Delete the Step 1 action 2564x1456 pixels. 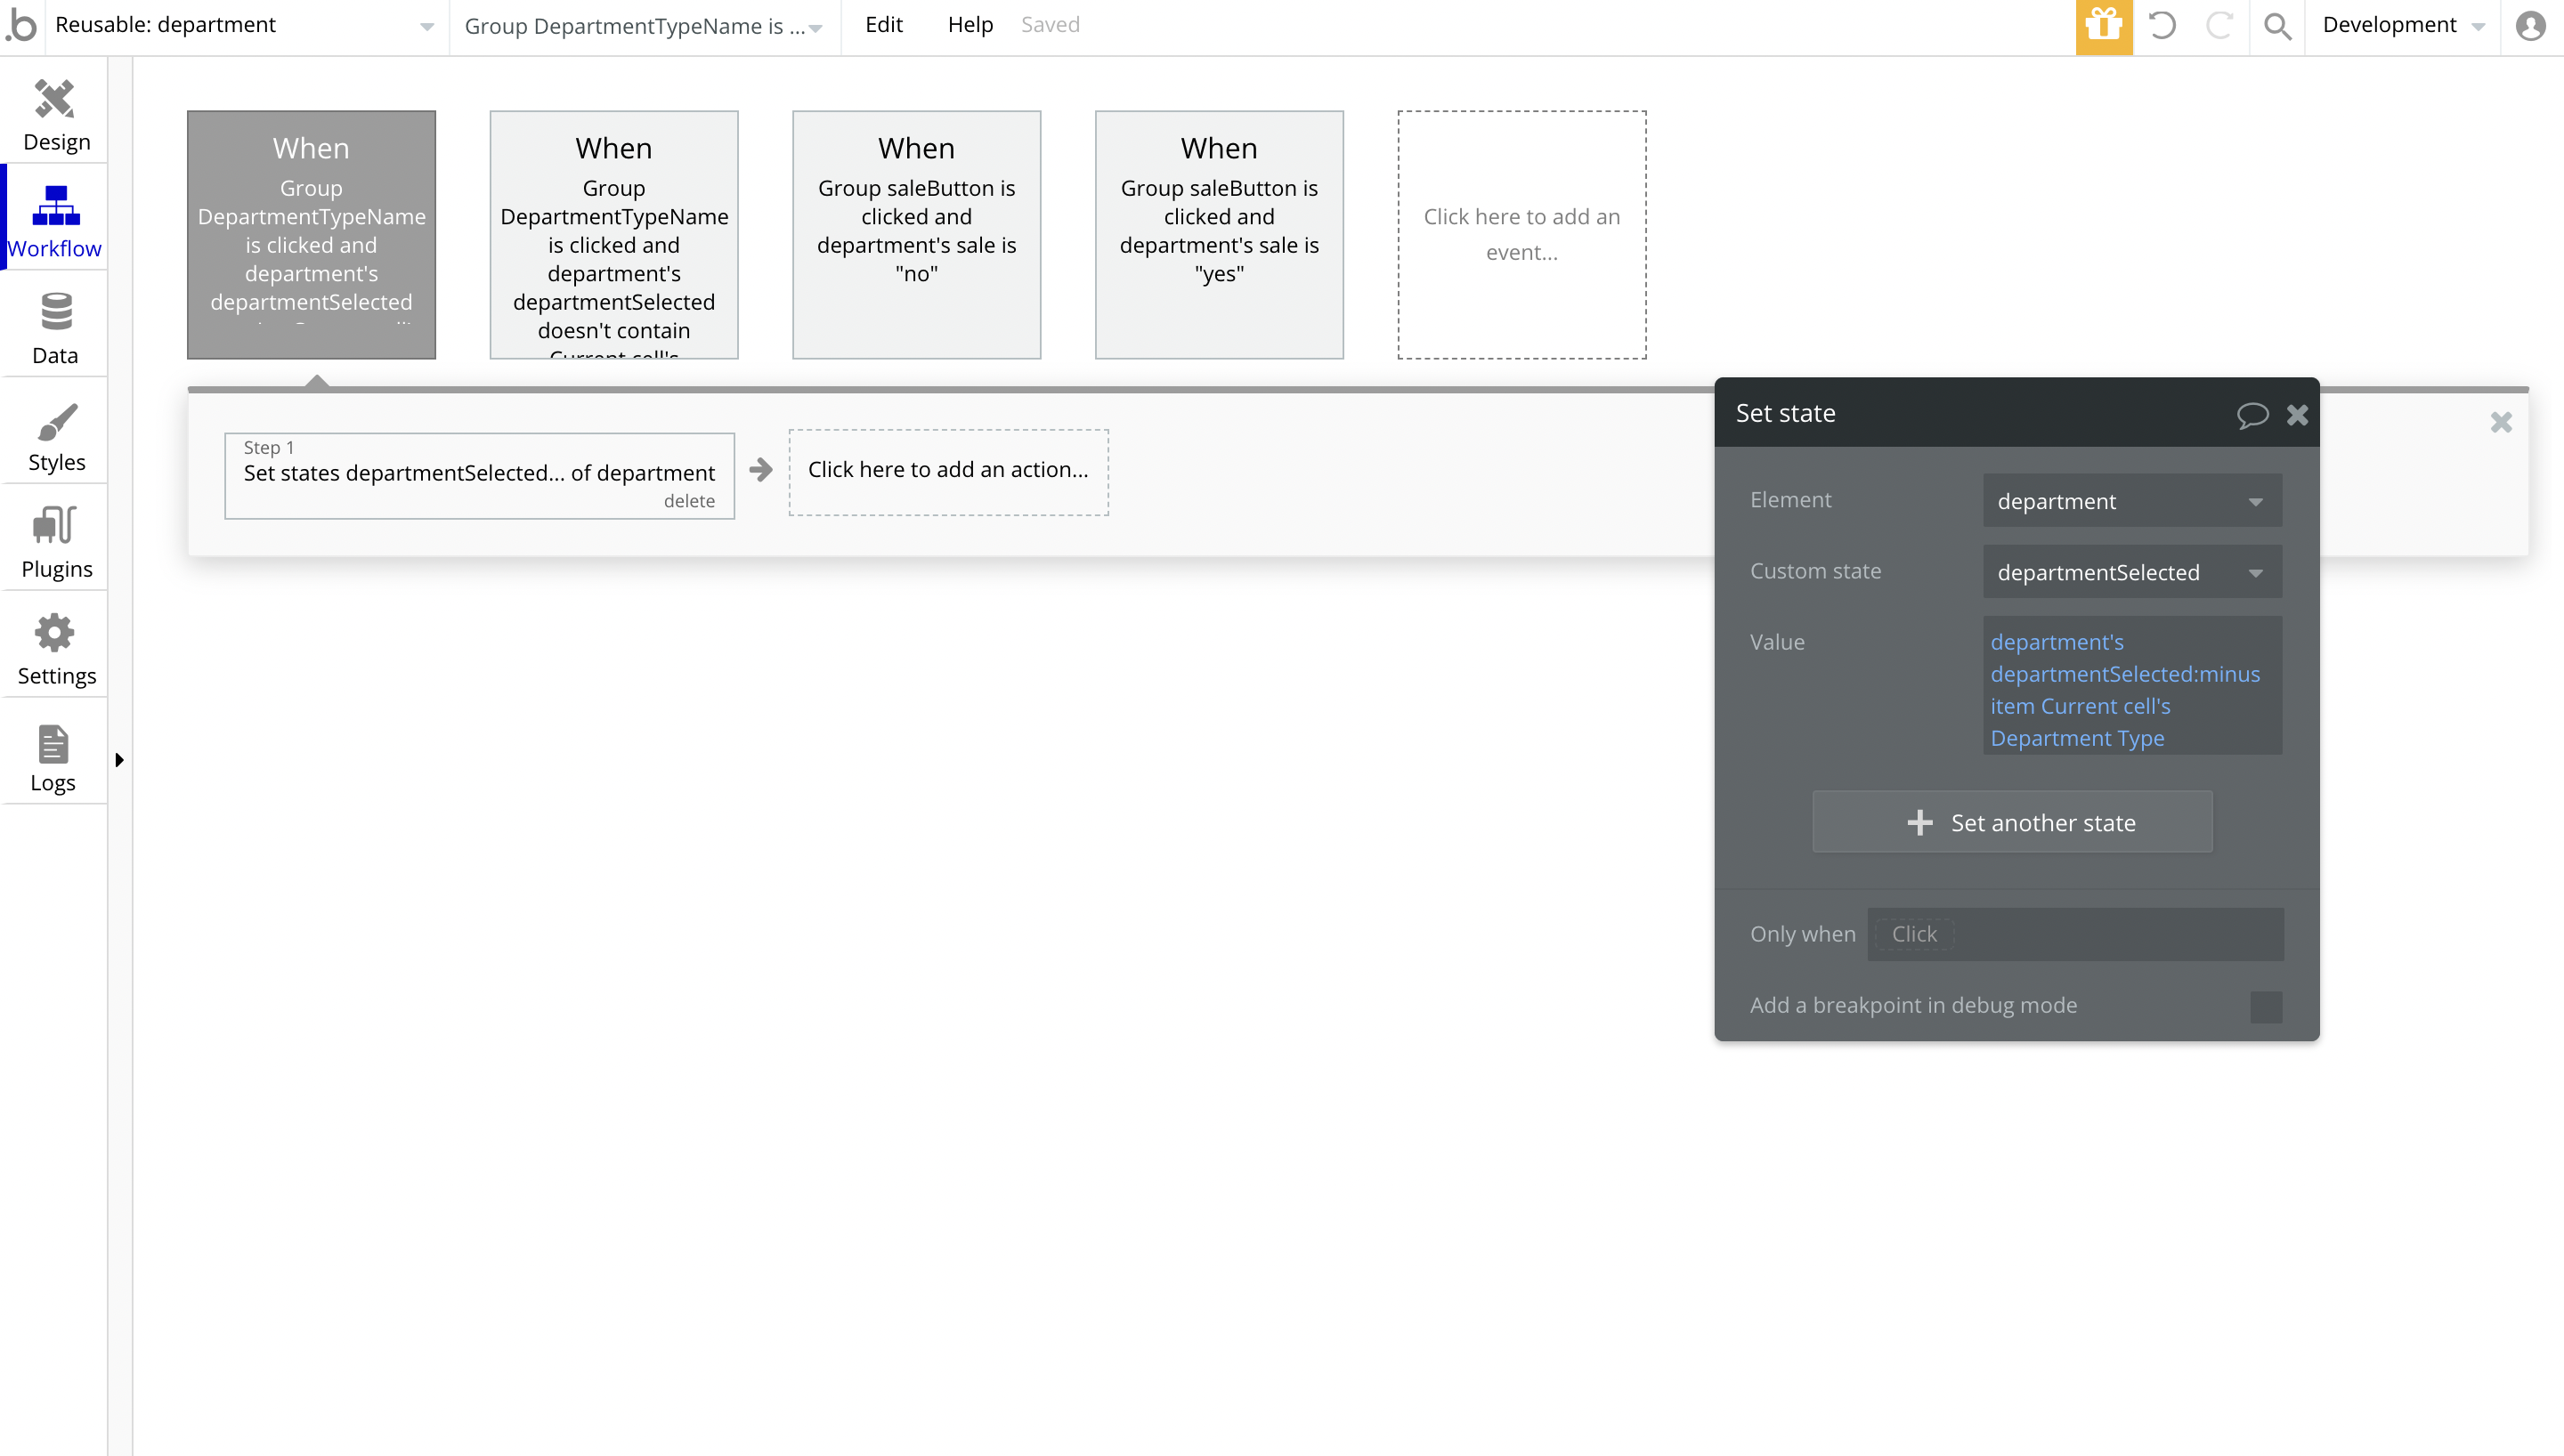point(689,501)
